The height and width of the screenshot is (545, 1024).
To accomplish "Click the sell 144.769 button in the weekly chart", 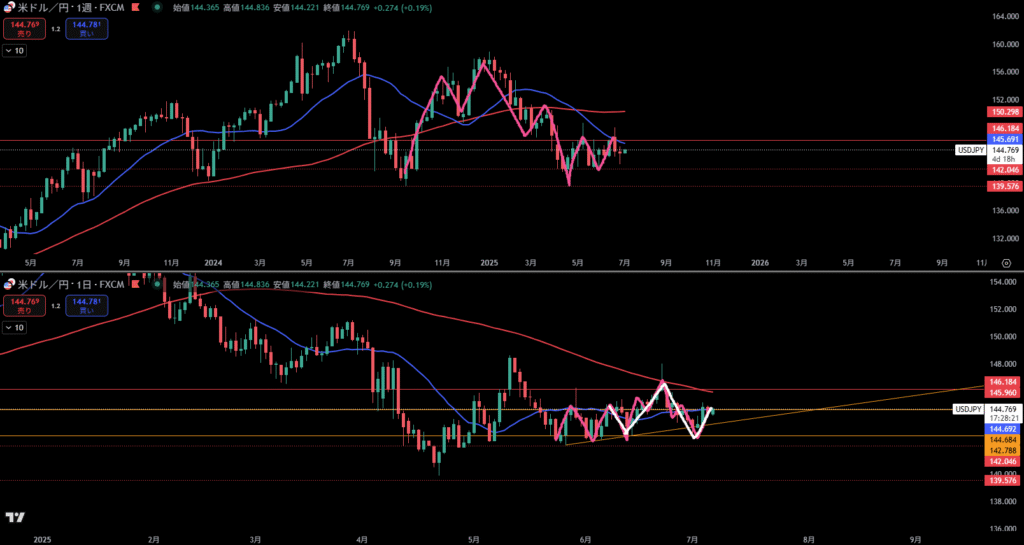I will pos(25,29).
